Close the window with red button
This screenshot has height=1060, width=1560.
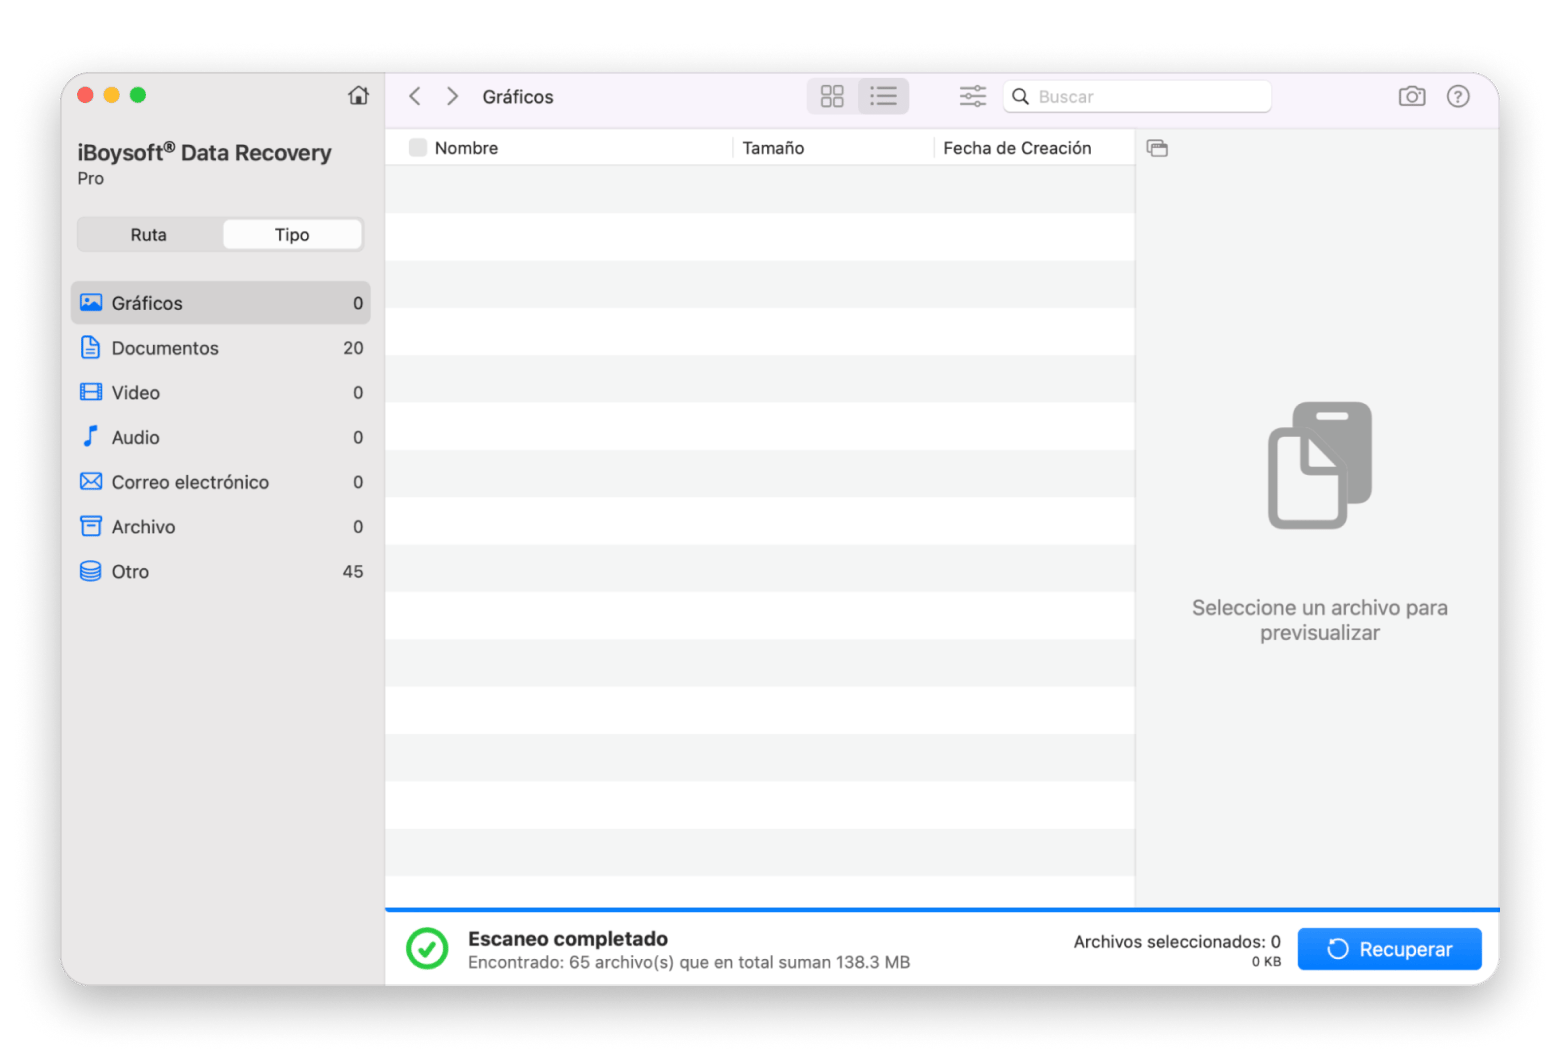pos(85,95)
